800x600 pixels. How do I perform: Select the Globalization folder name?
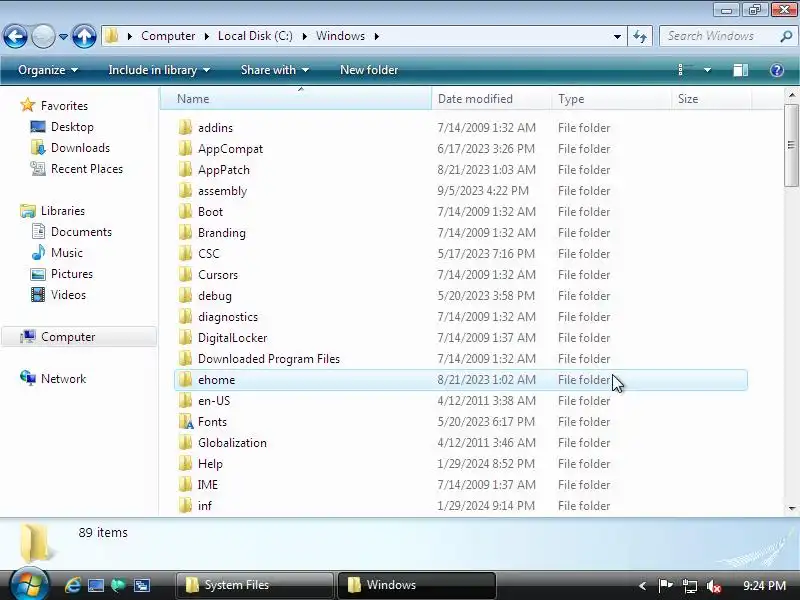pyautogui.click(x=232, y=443)
